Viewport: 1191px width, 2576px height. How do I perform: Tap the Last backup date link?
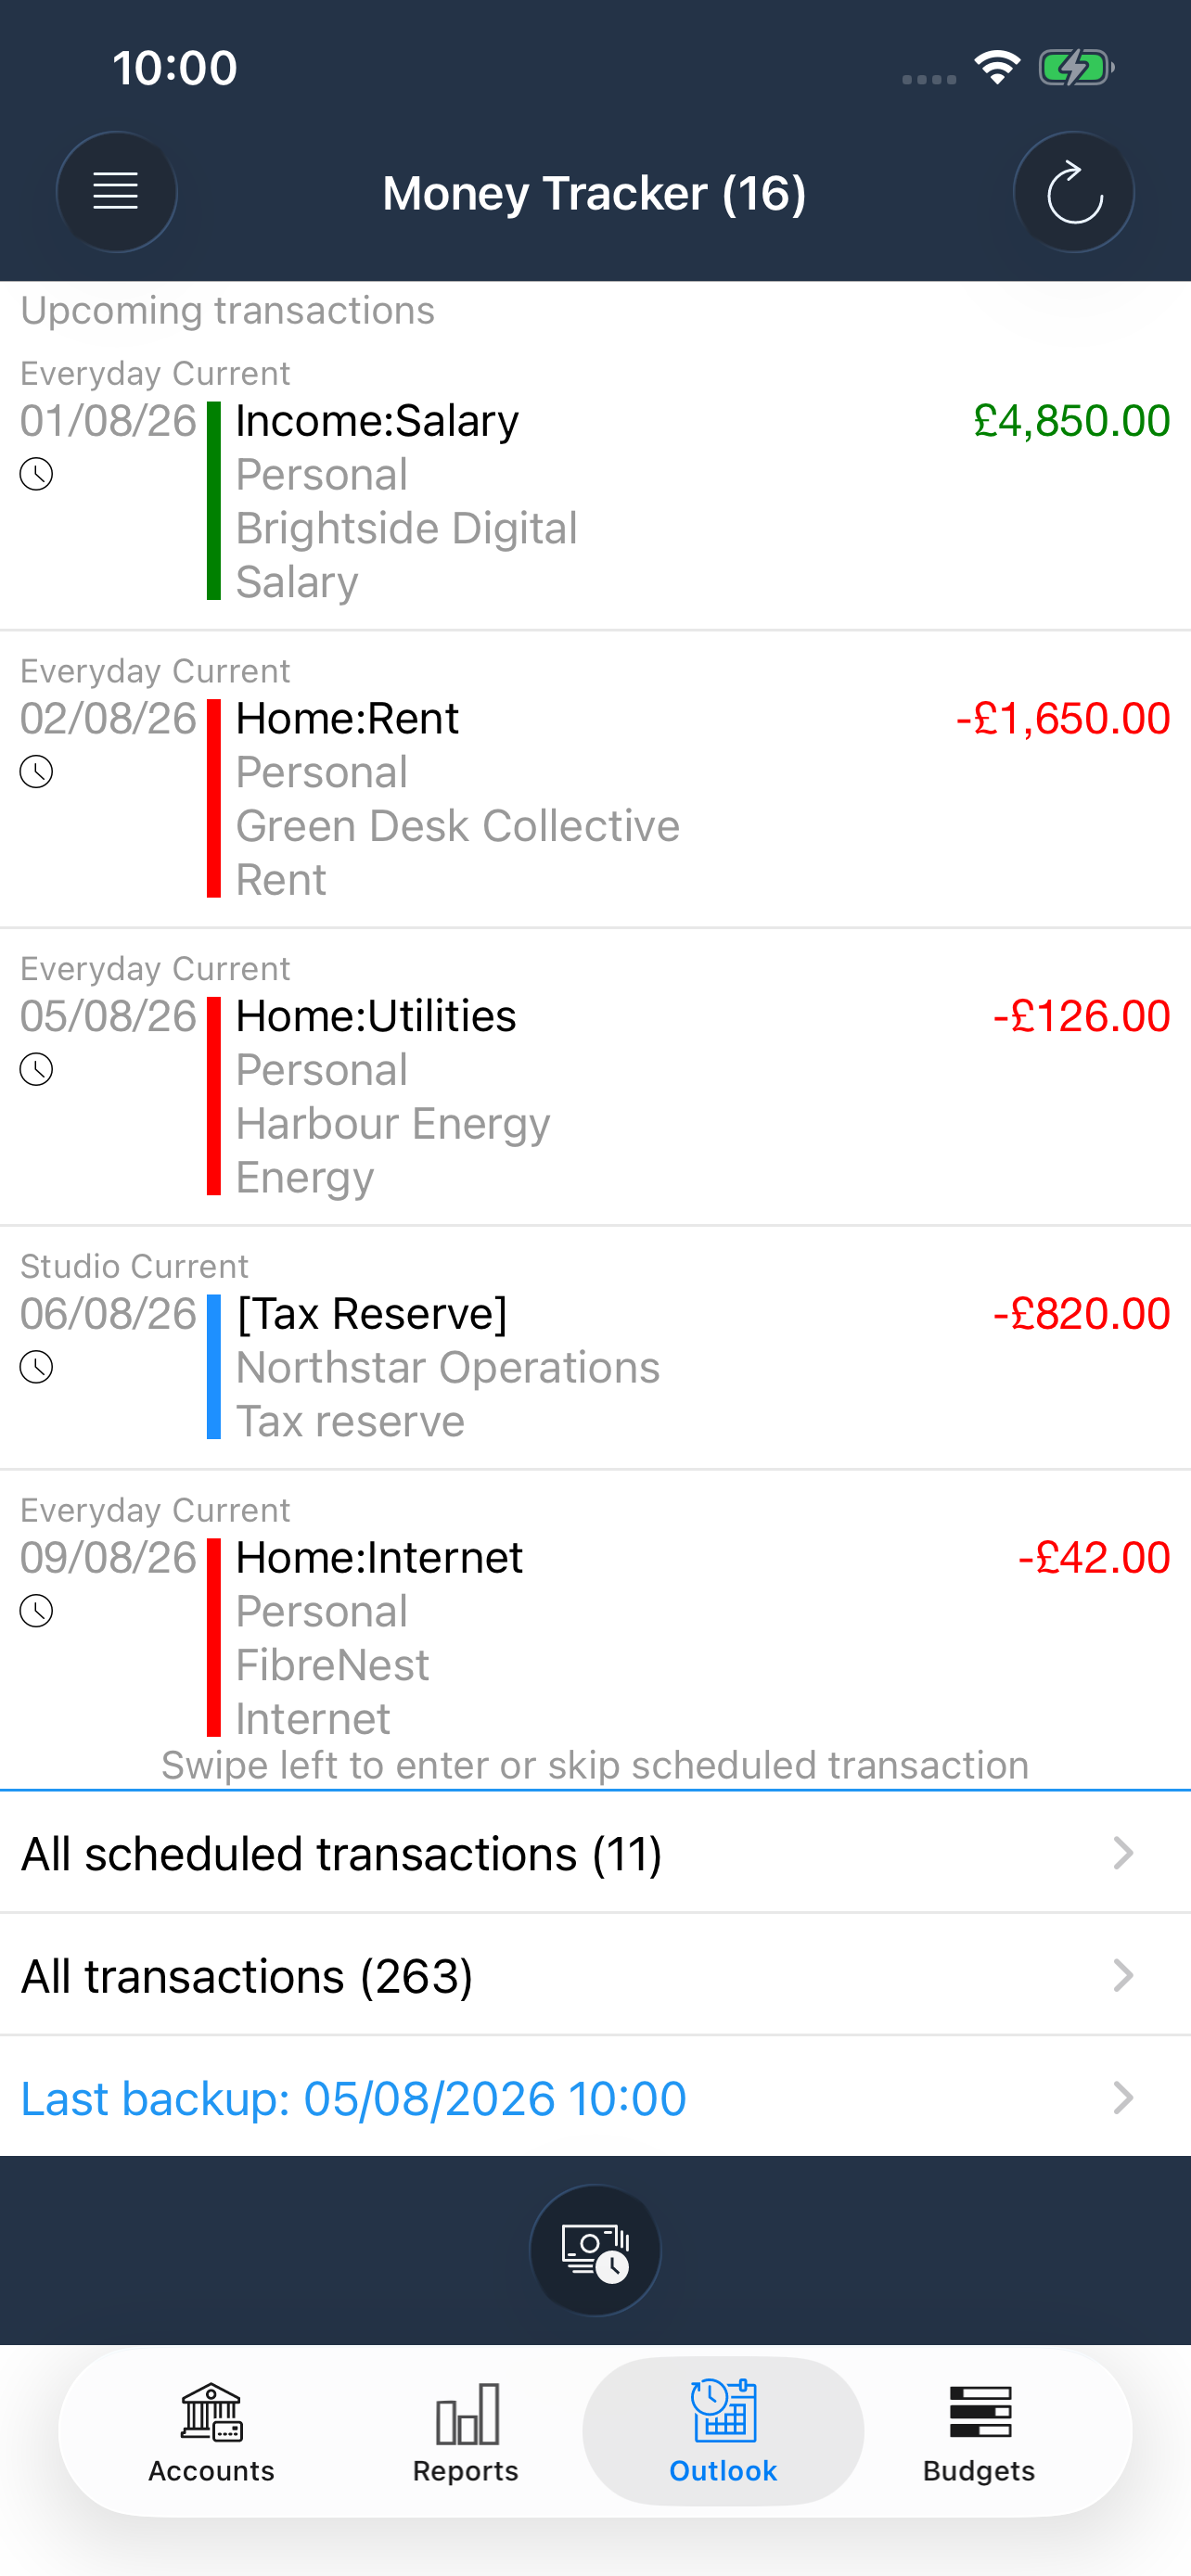tap(354, 2098)
